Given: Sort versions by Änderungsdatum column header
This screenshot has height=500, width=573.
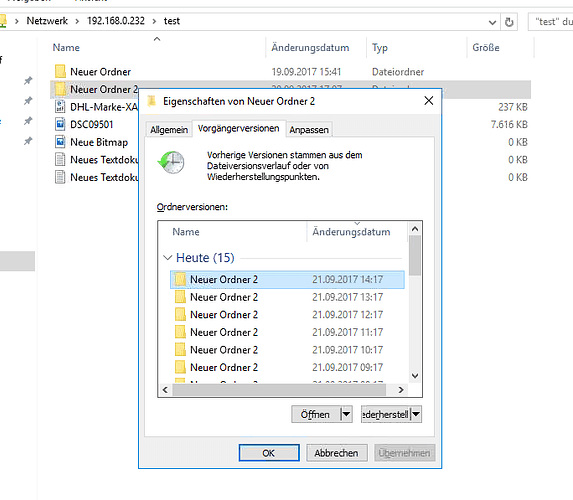Looking at the screenshot, I should [x=351, y=232].
